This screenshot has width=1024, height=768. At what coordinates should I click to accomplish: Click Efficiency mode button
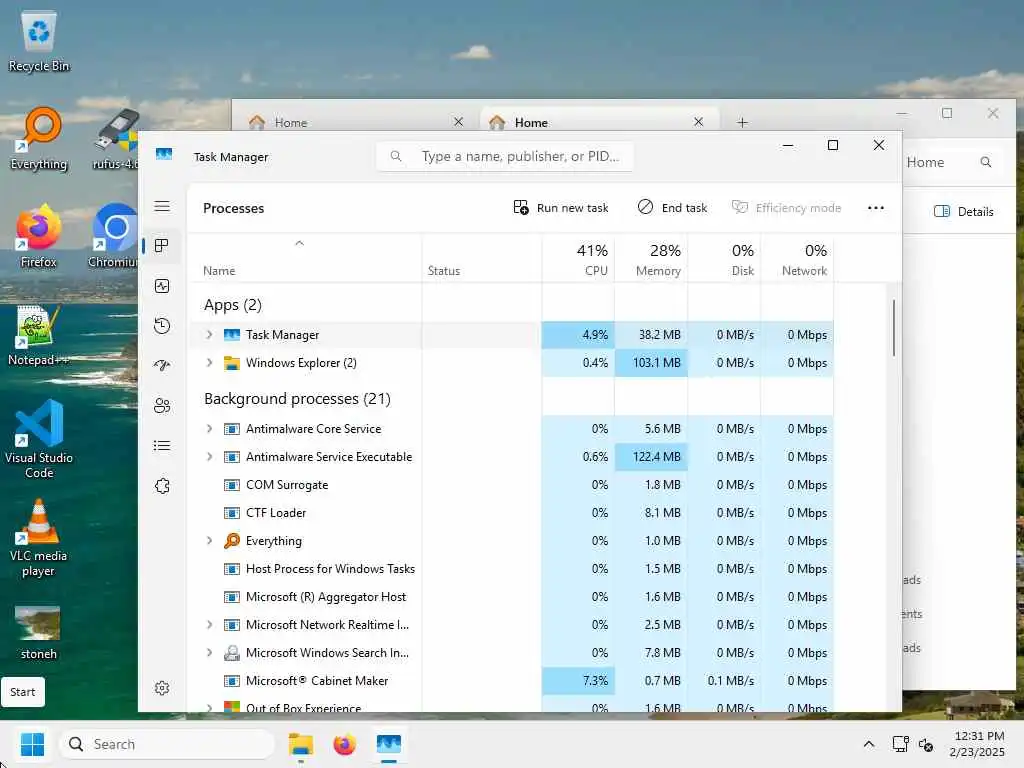[x=786, y=208]
